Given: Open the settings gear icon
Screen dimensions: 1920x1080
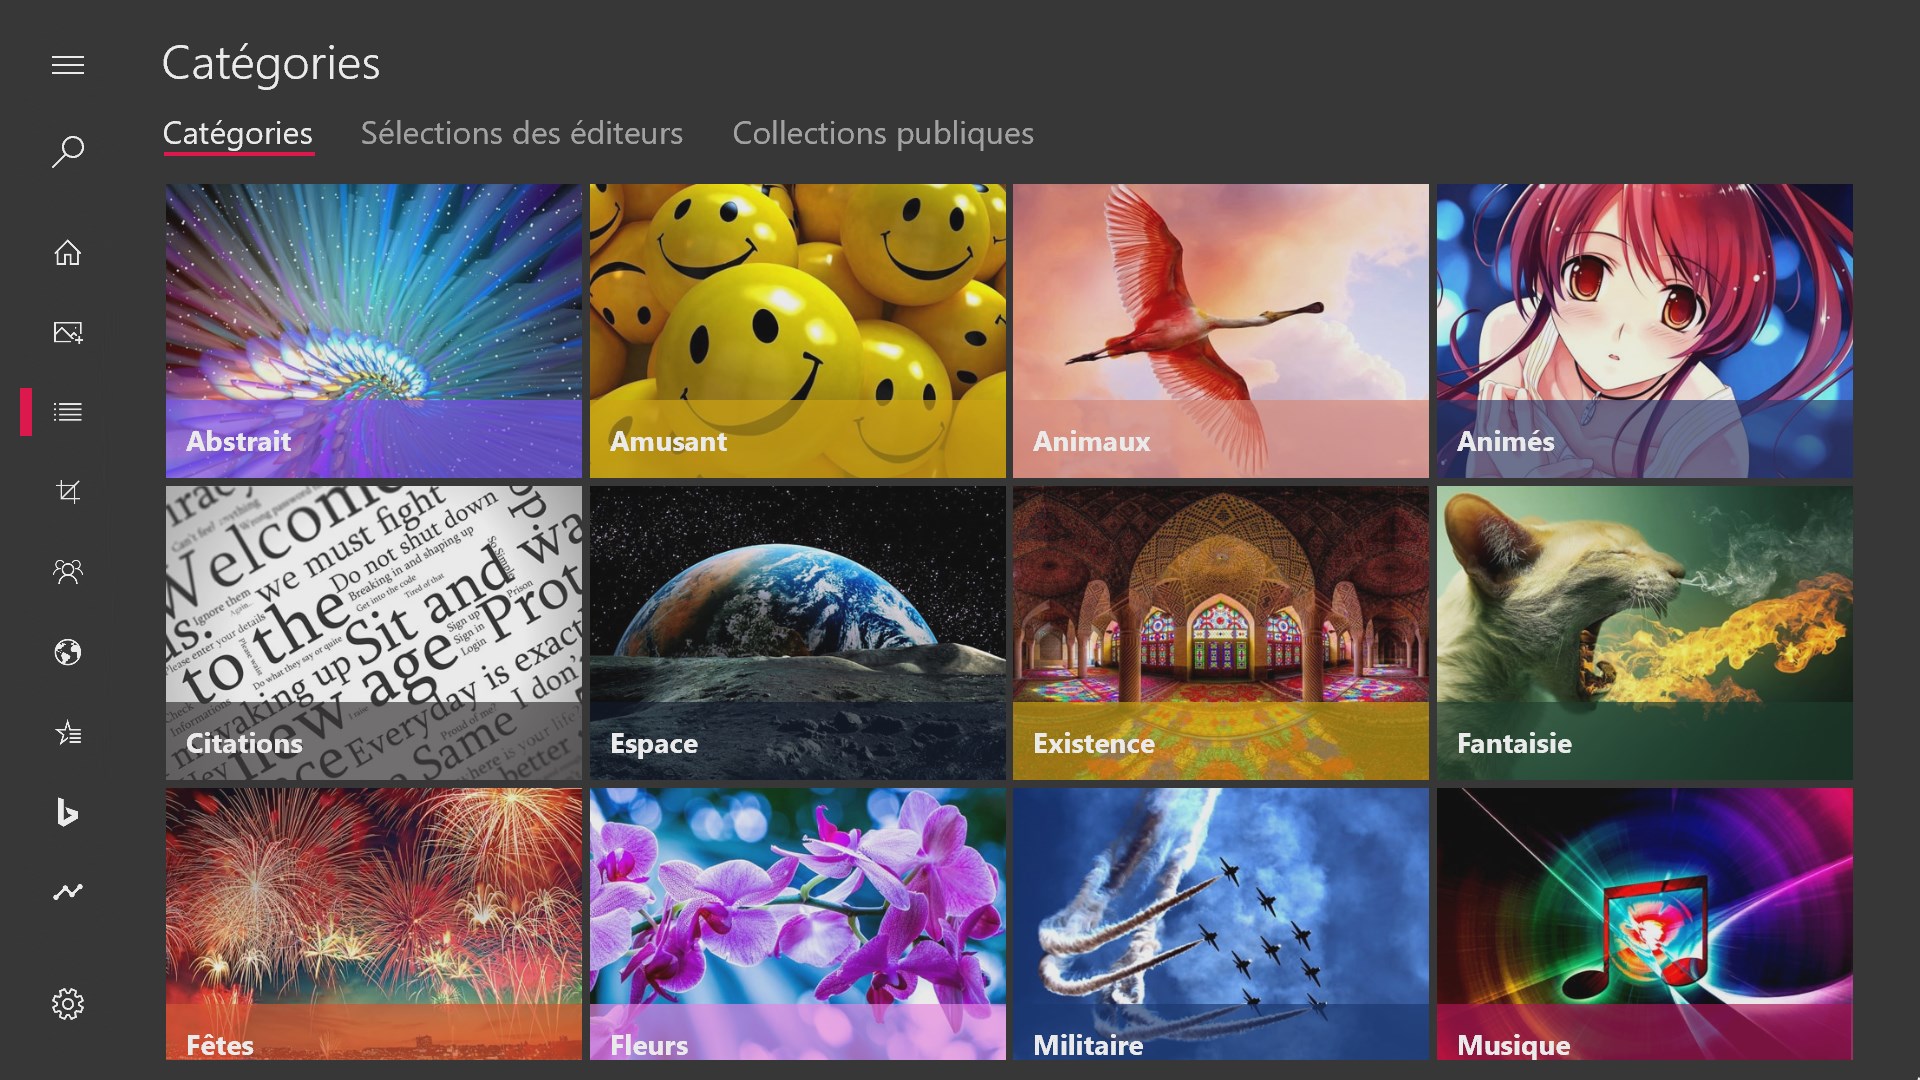Looking at the screenshot, I should click(68, 1004).
